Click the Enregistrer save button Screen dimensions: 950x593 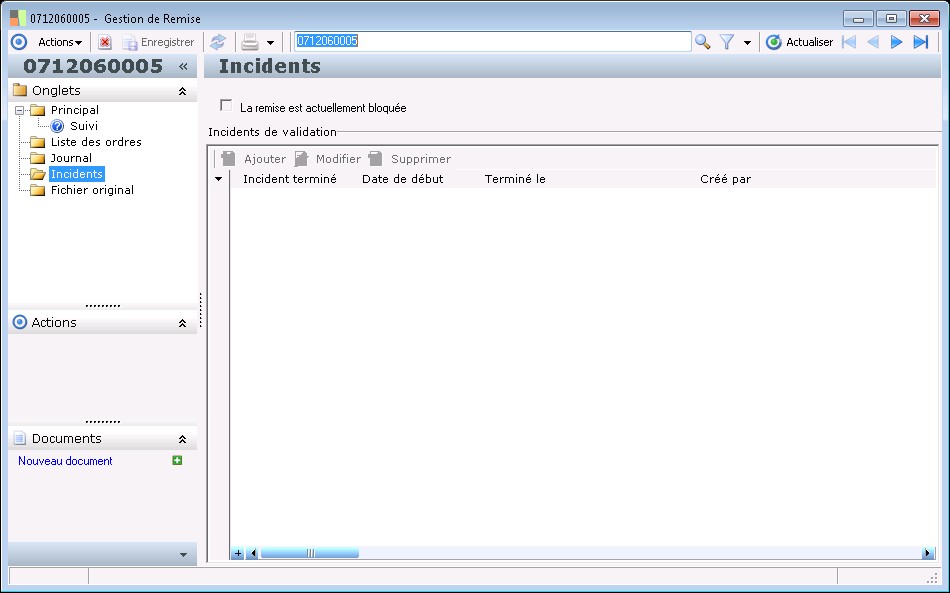pos(159,42)
